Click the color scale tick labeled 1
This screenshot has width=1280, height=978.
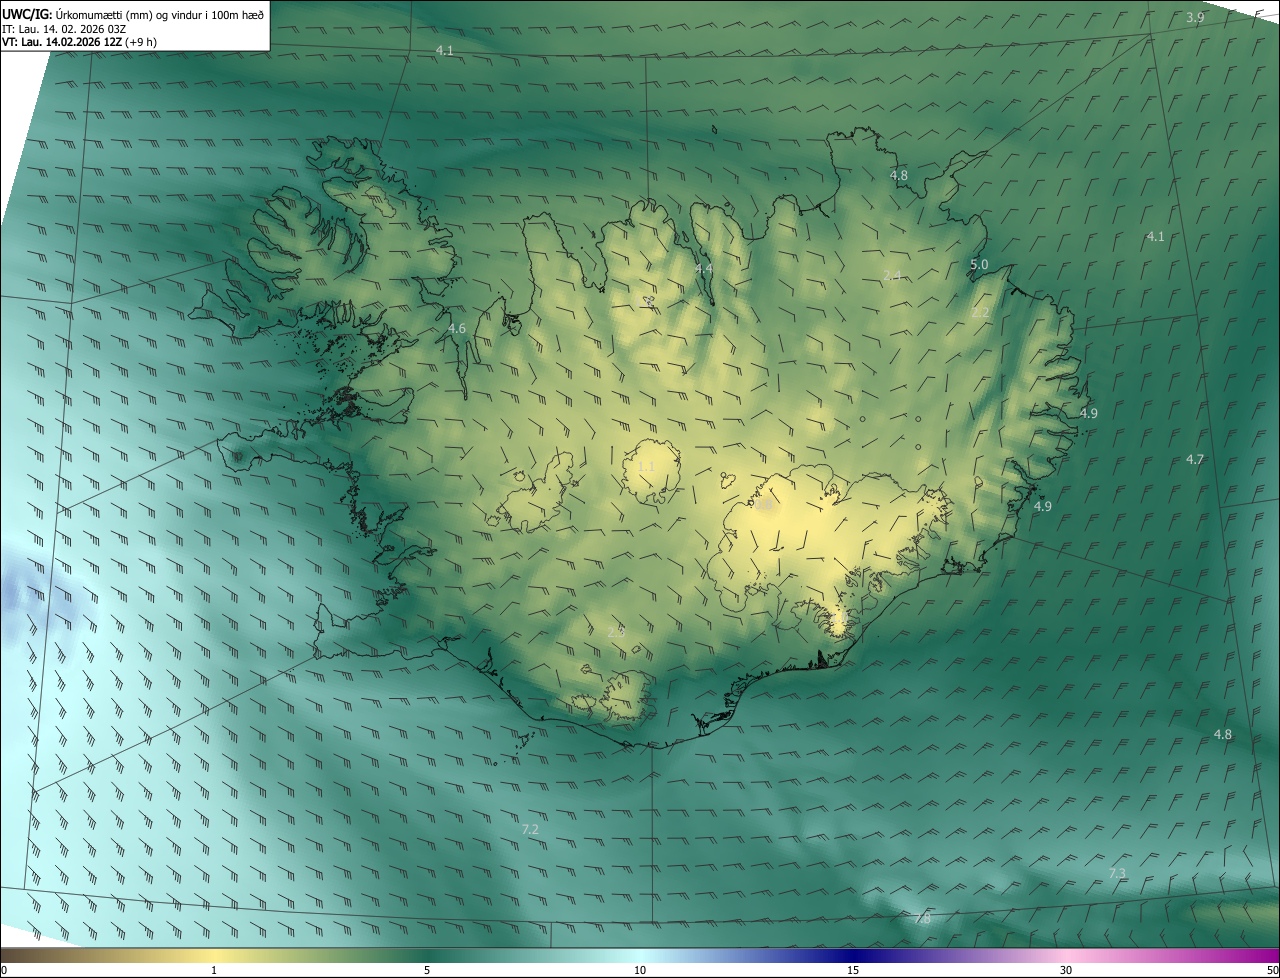click(x=214, y=970)
